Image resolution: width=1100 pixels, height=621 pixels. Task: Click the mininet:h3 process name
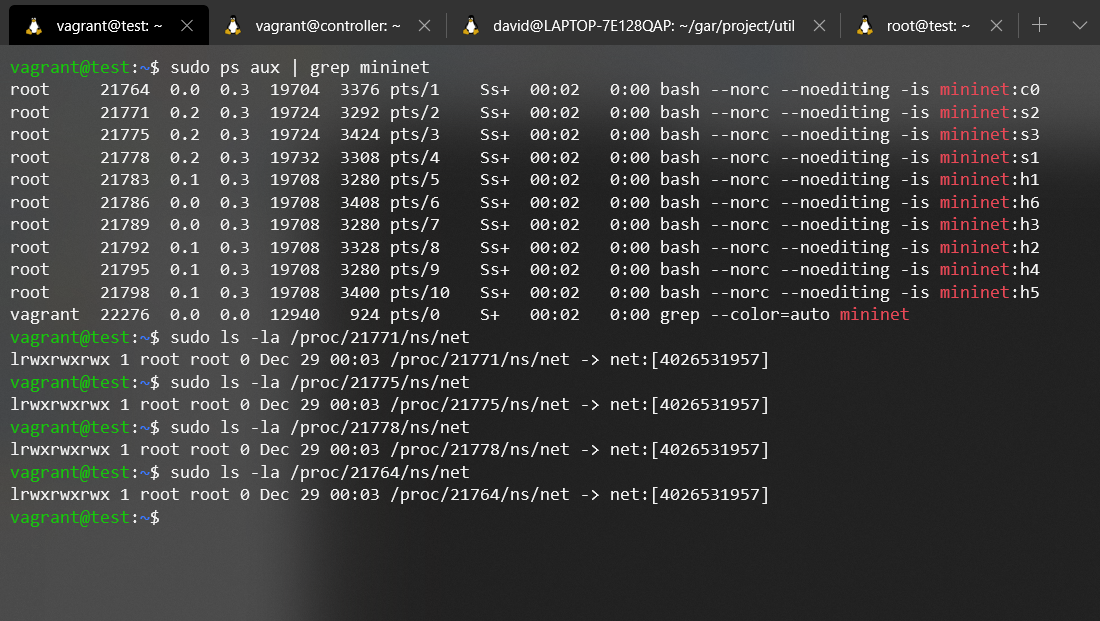[x=990, y=225]
